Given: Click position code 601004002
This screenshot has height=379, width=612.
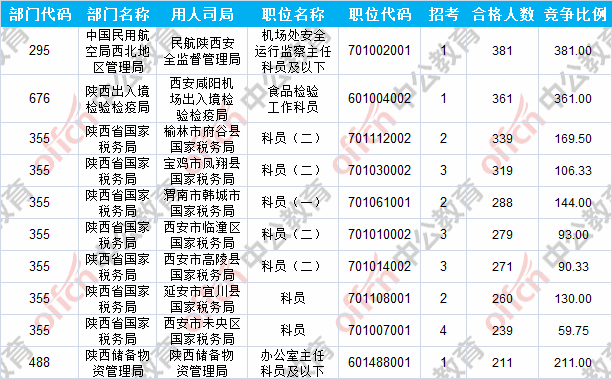Looking at the screenshot, I should [x=379, y=98].
